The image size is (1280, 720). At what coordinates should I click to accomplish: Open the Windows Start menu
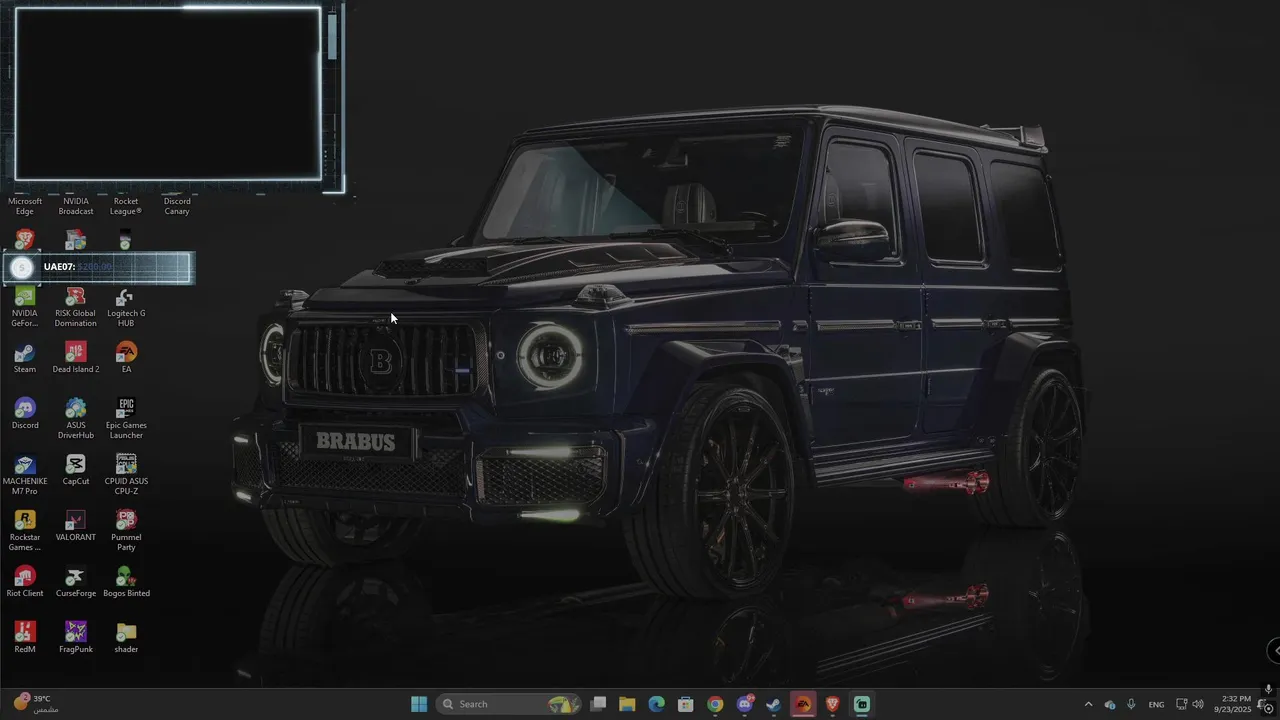click(419, 704)
